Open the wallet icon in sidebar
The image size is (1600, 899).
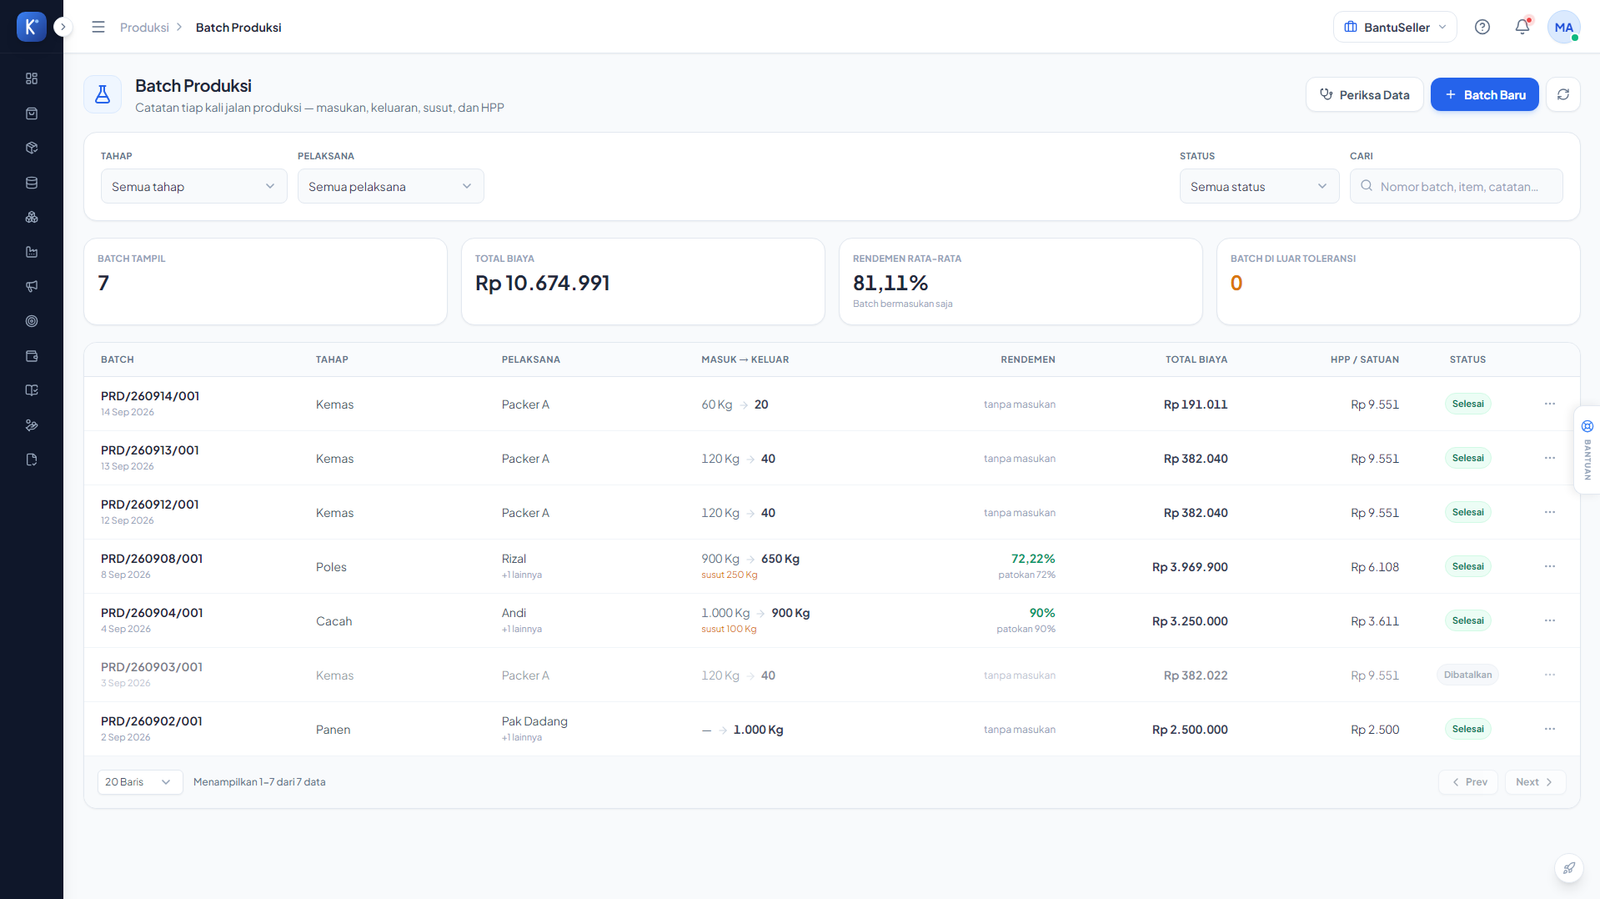(31, 356)
